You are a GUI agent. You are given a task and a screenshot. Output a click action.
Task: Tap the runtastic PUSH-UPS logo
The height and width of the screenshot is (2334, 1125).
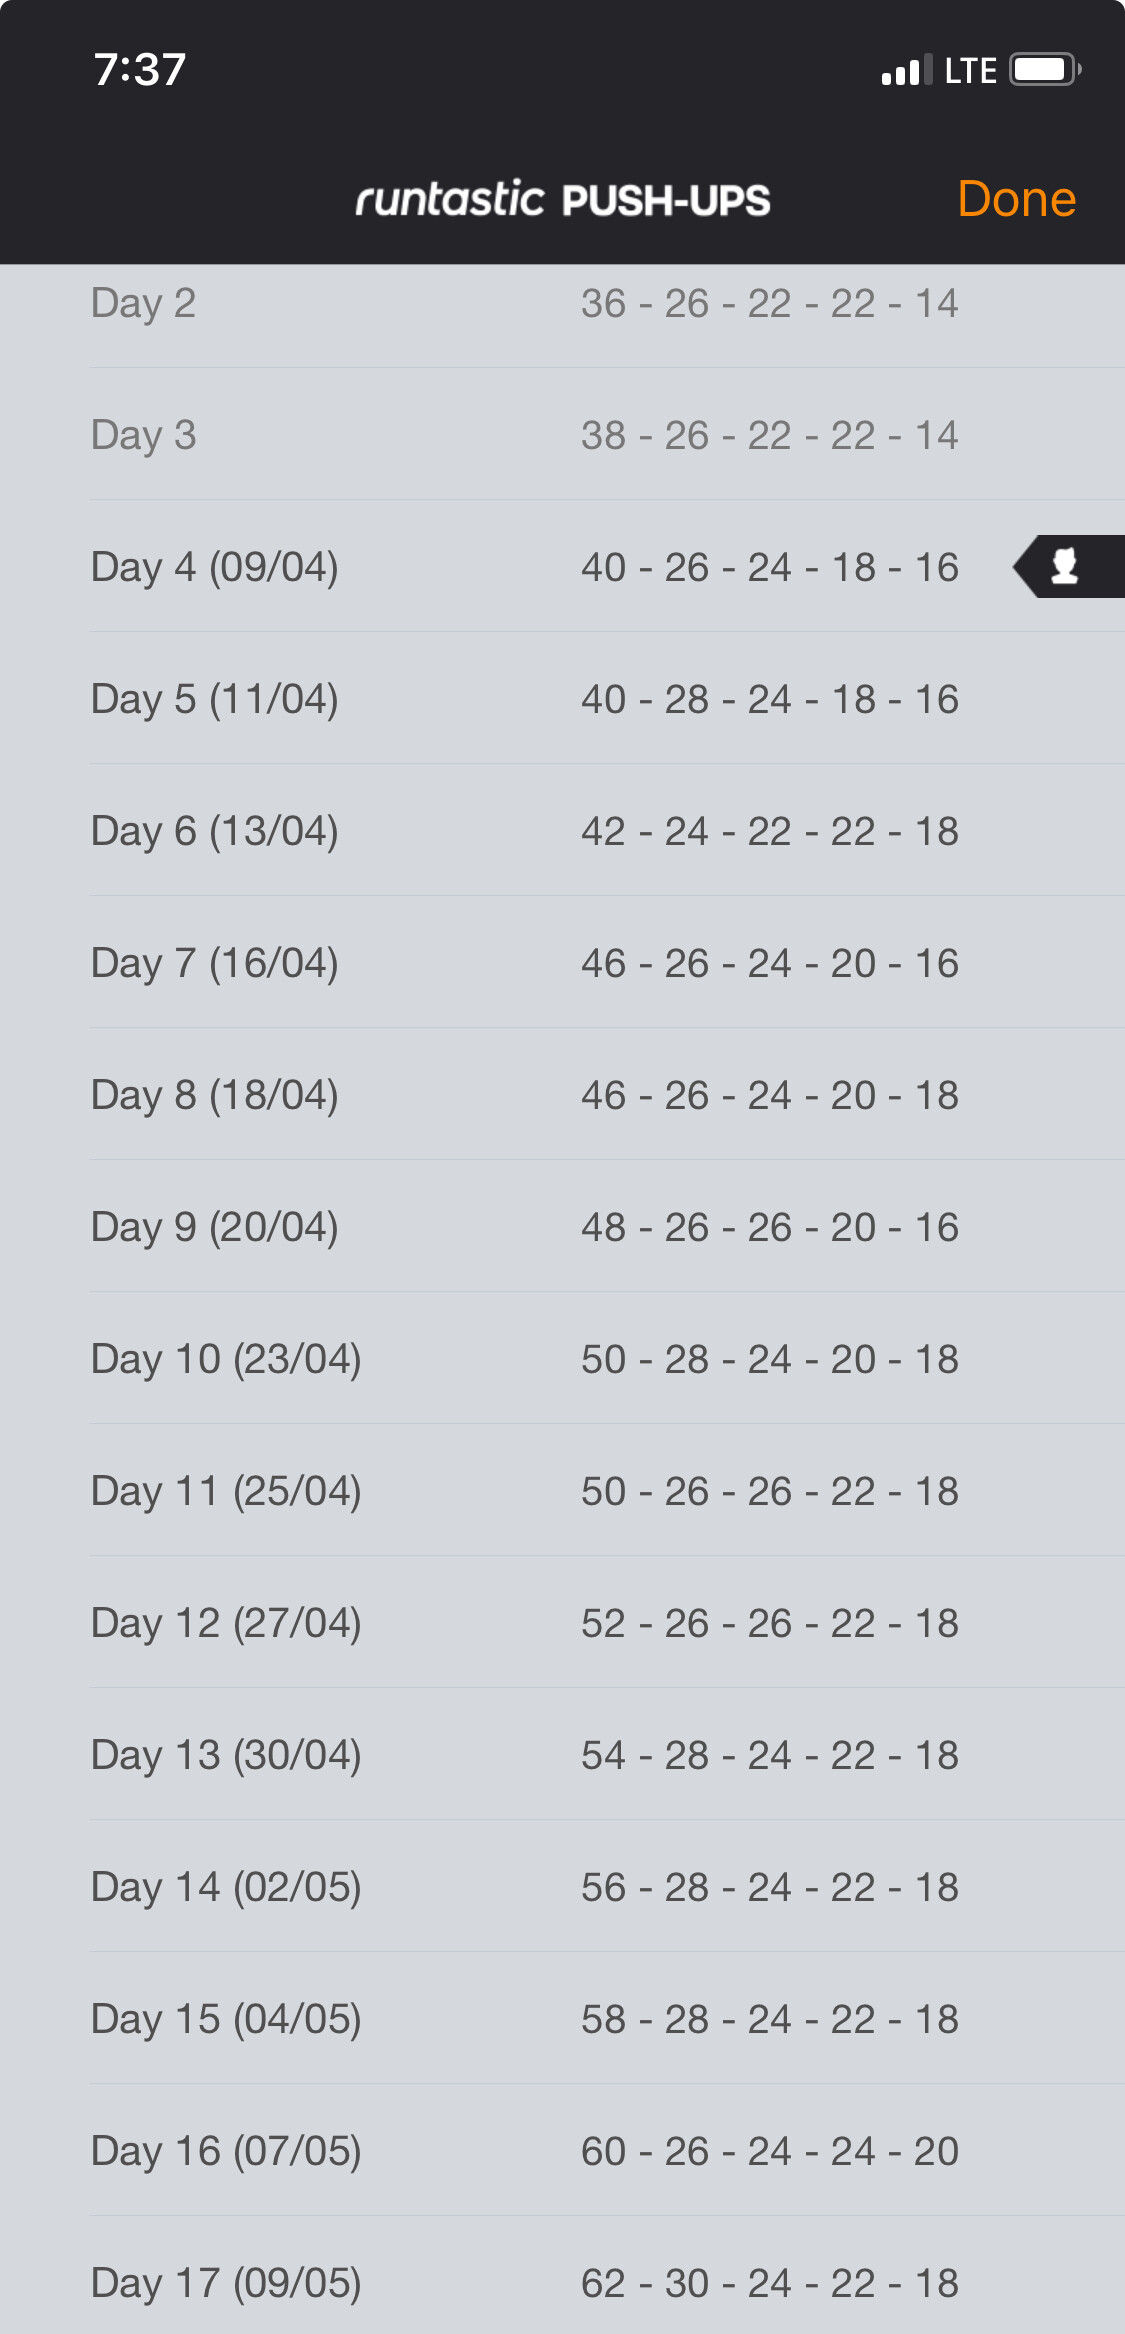click(x=563, y=199)
